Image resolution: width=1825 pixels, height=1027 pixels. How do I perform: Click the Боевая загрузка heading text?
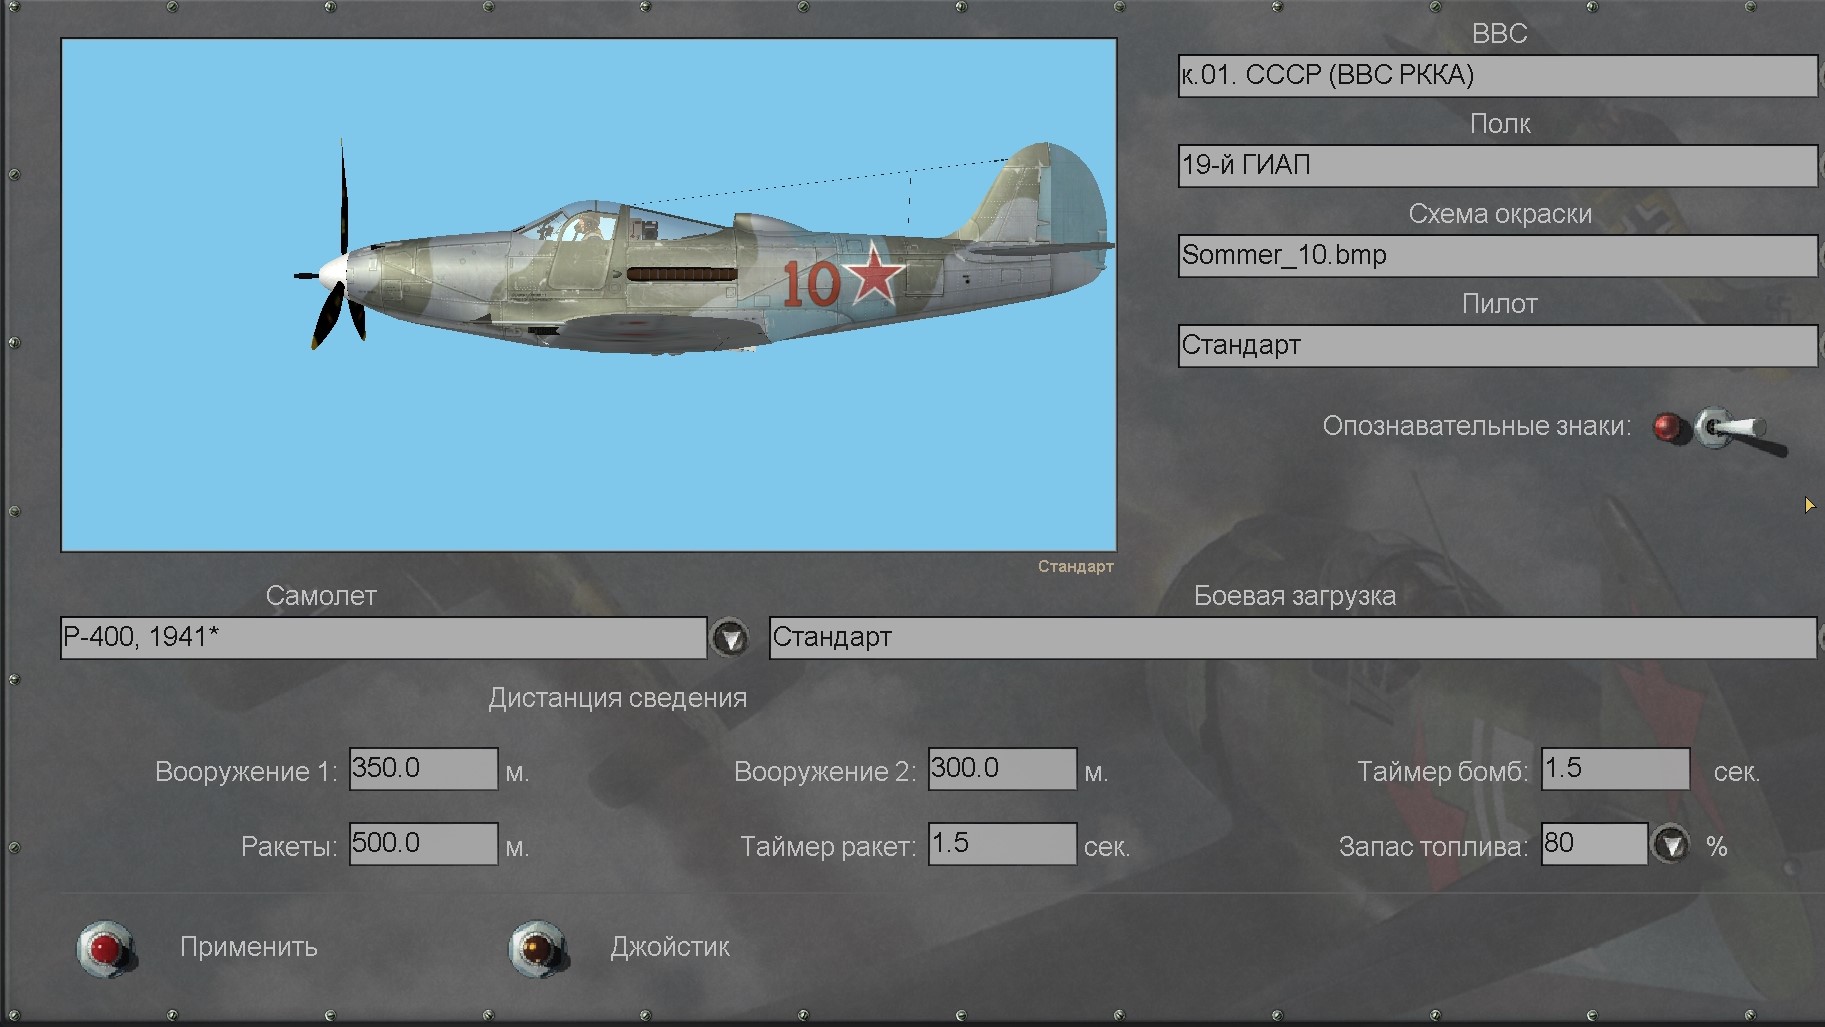(x=1294, y=596)
